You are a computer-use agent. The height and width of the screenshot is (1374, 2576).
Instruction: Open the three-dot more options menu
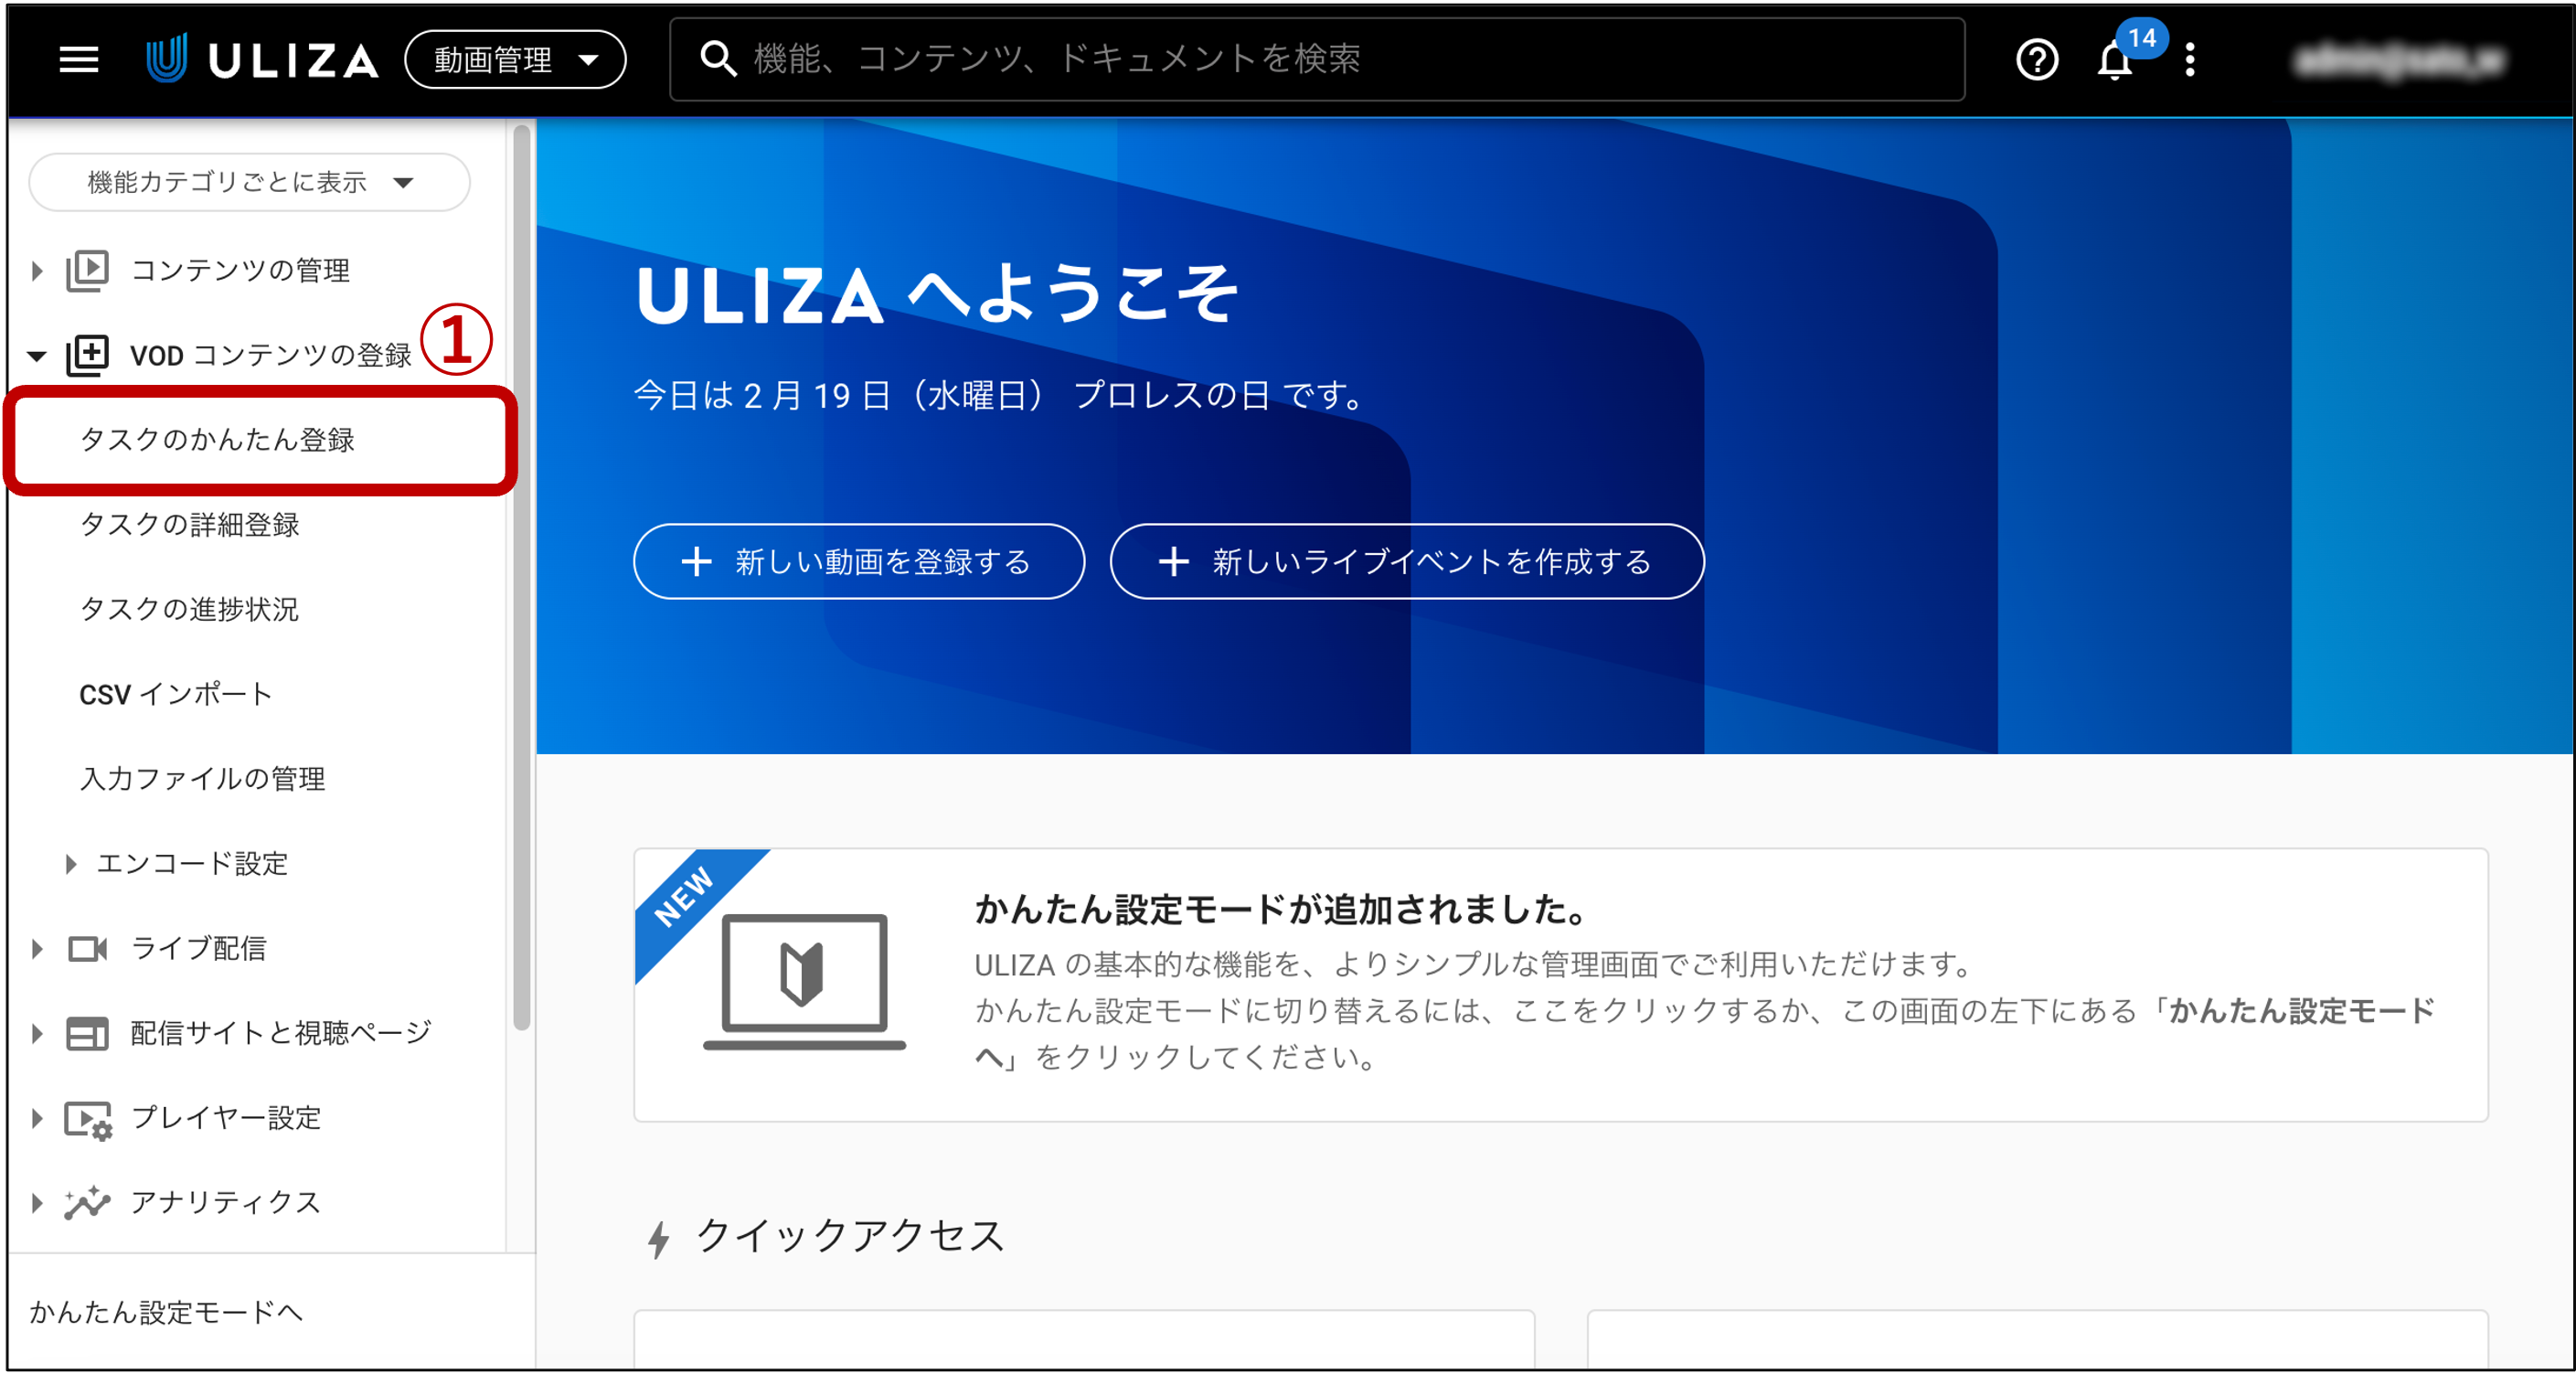pos(2190,60)
